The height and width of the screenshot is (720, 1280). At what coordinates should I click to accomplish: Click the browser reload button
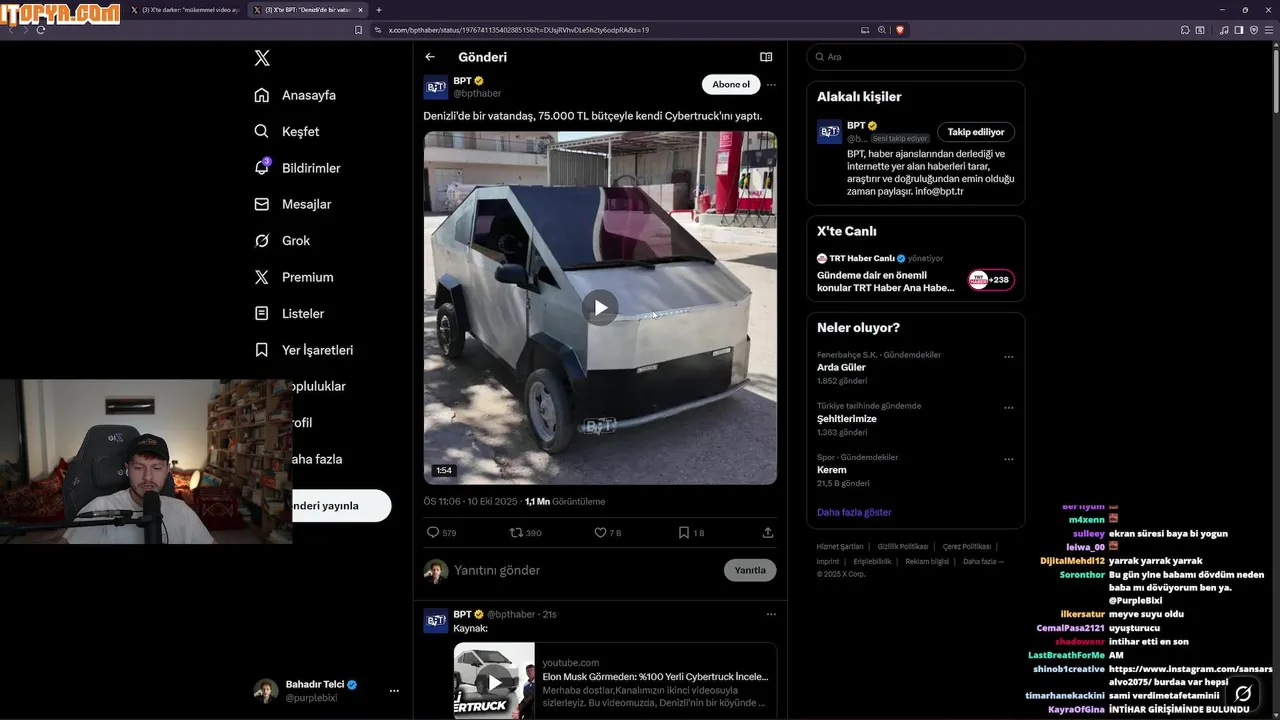tap(41, 30)
